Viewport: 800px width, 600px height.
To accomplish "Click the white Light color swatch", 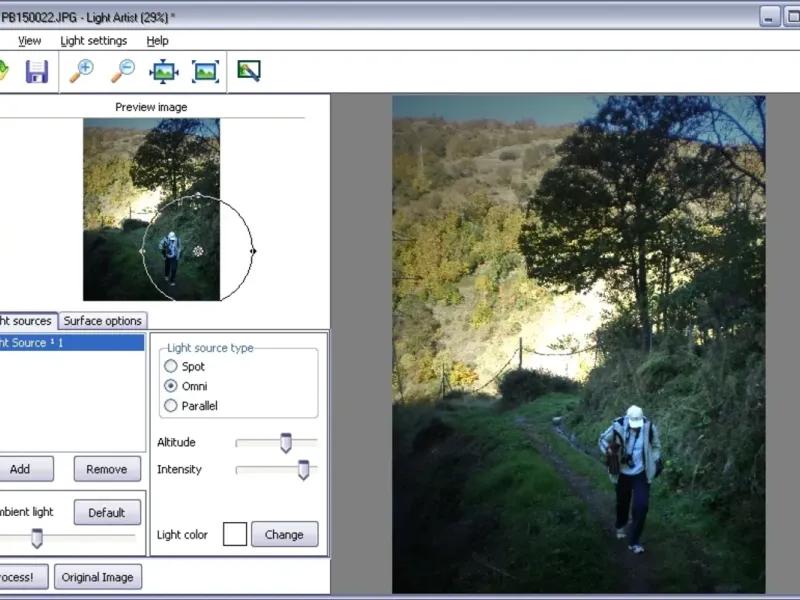I will pyautogui.click(x=235, y=534).
